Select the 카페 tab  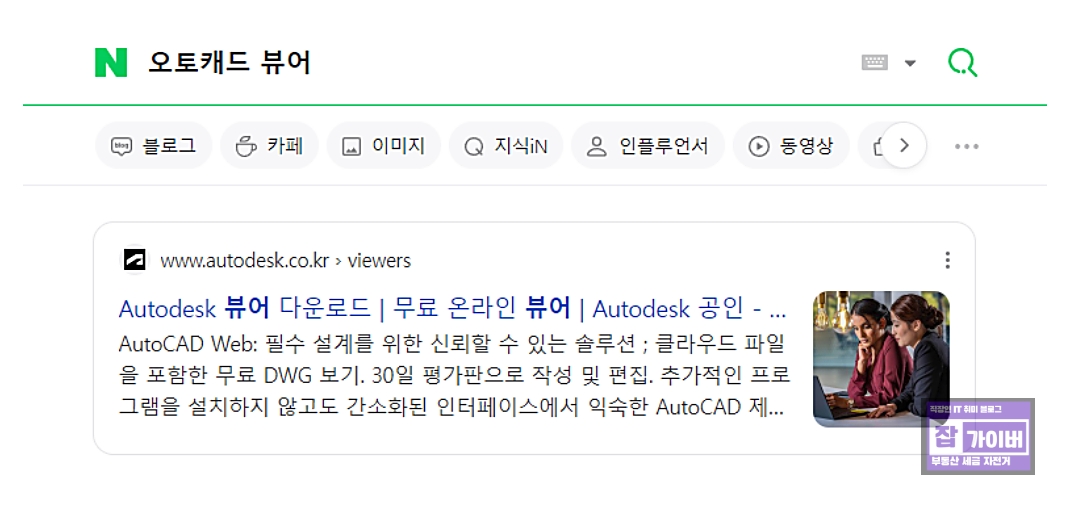[x=269, y=145]
